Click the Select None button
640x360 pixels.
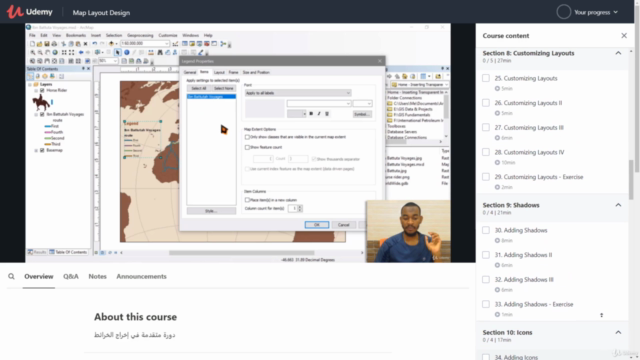coord(224,89)
